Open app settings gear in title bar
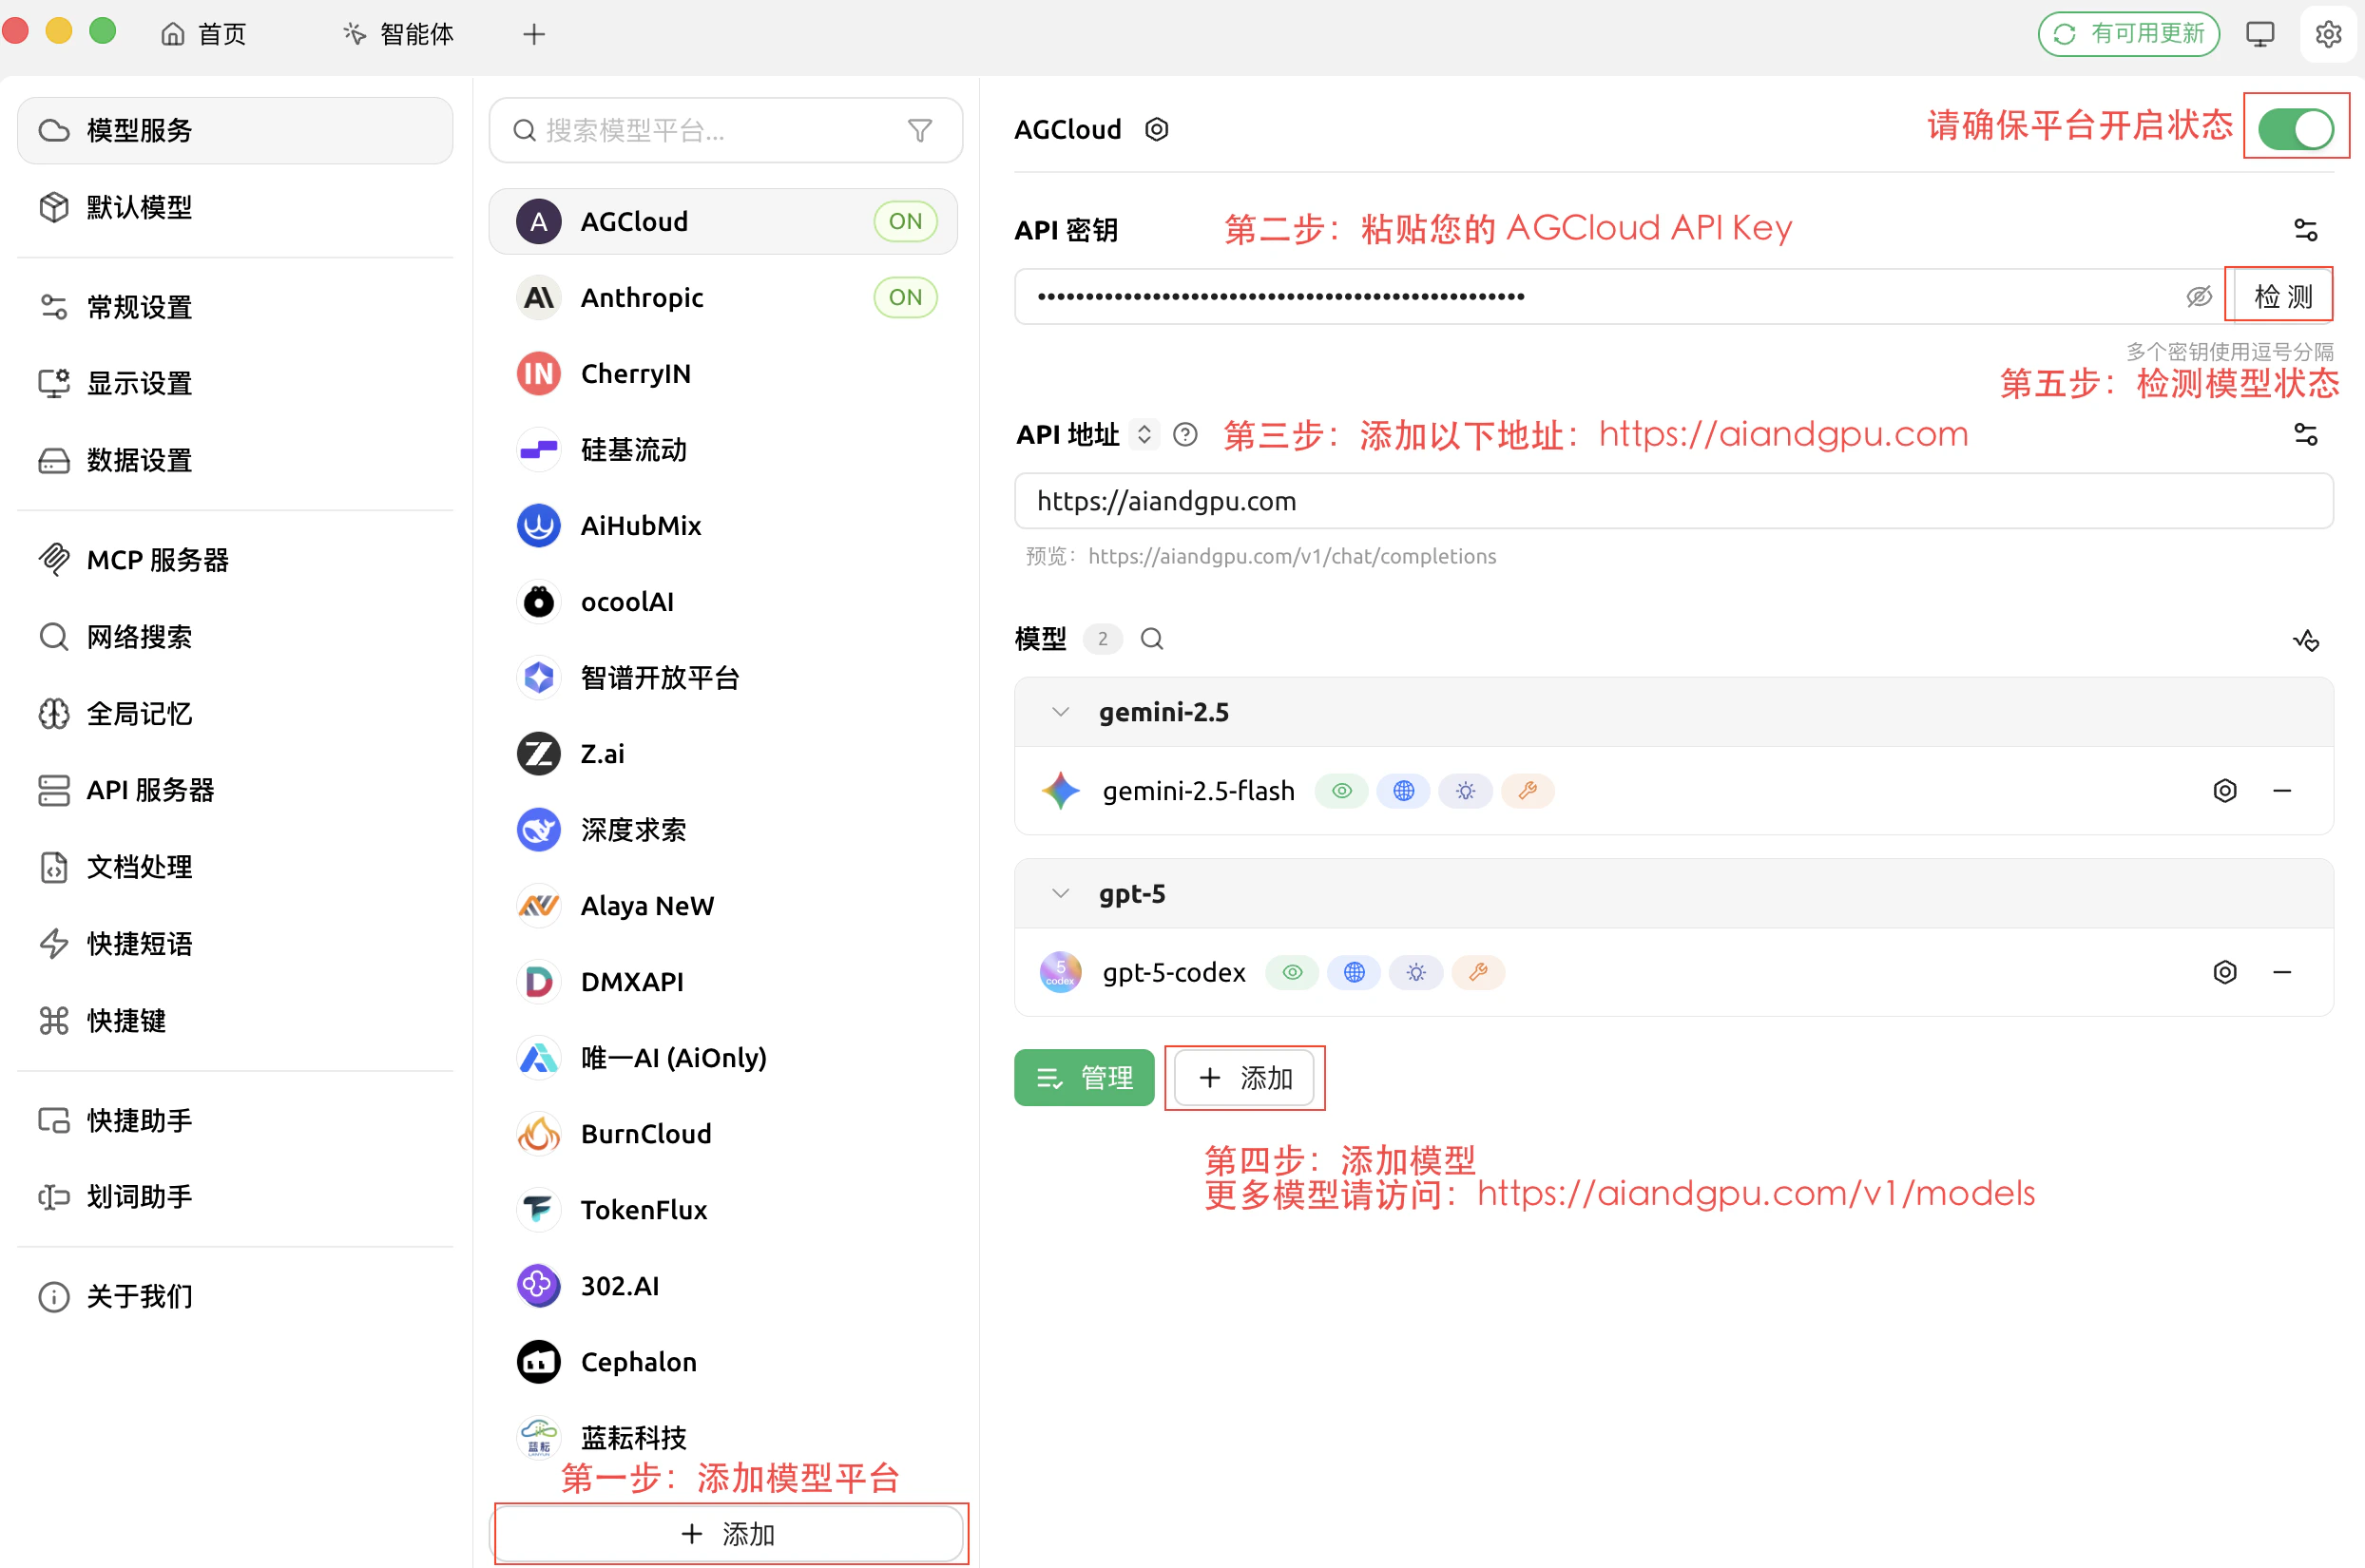Viewport: 2365px width, 1568px height. (2328, 34)
